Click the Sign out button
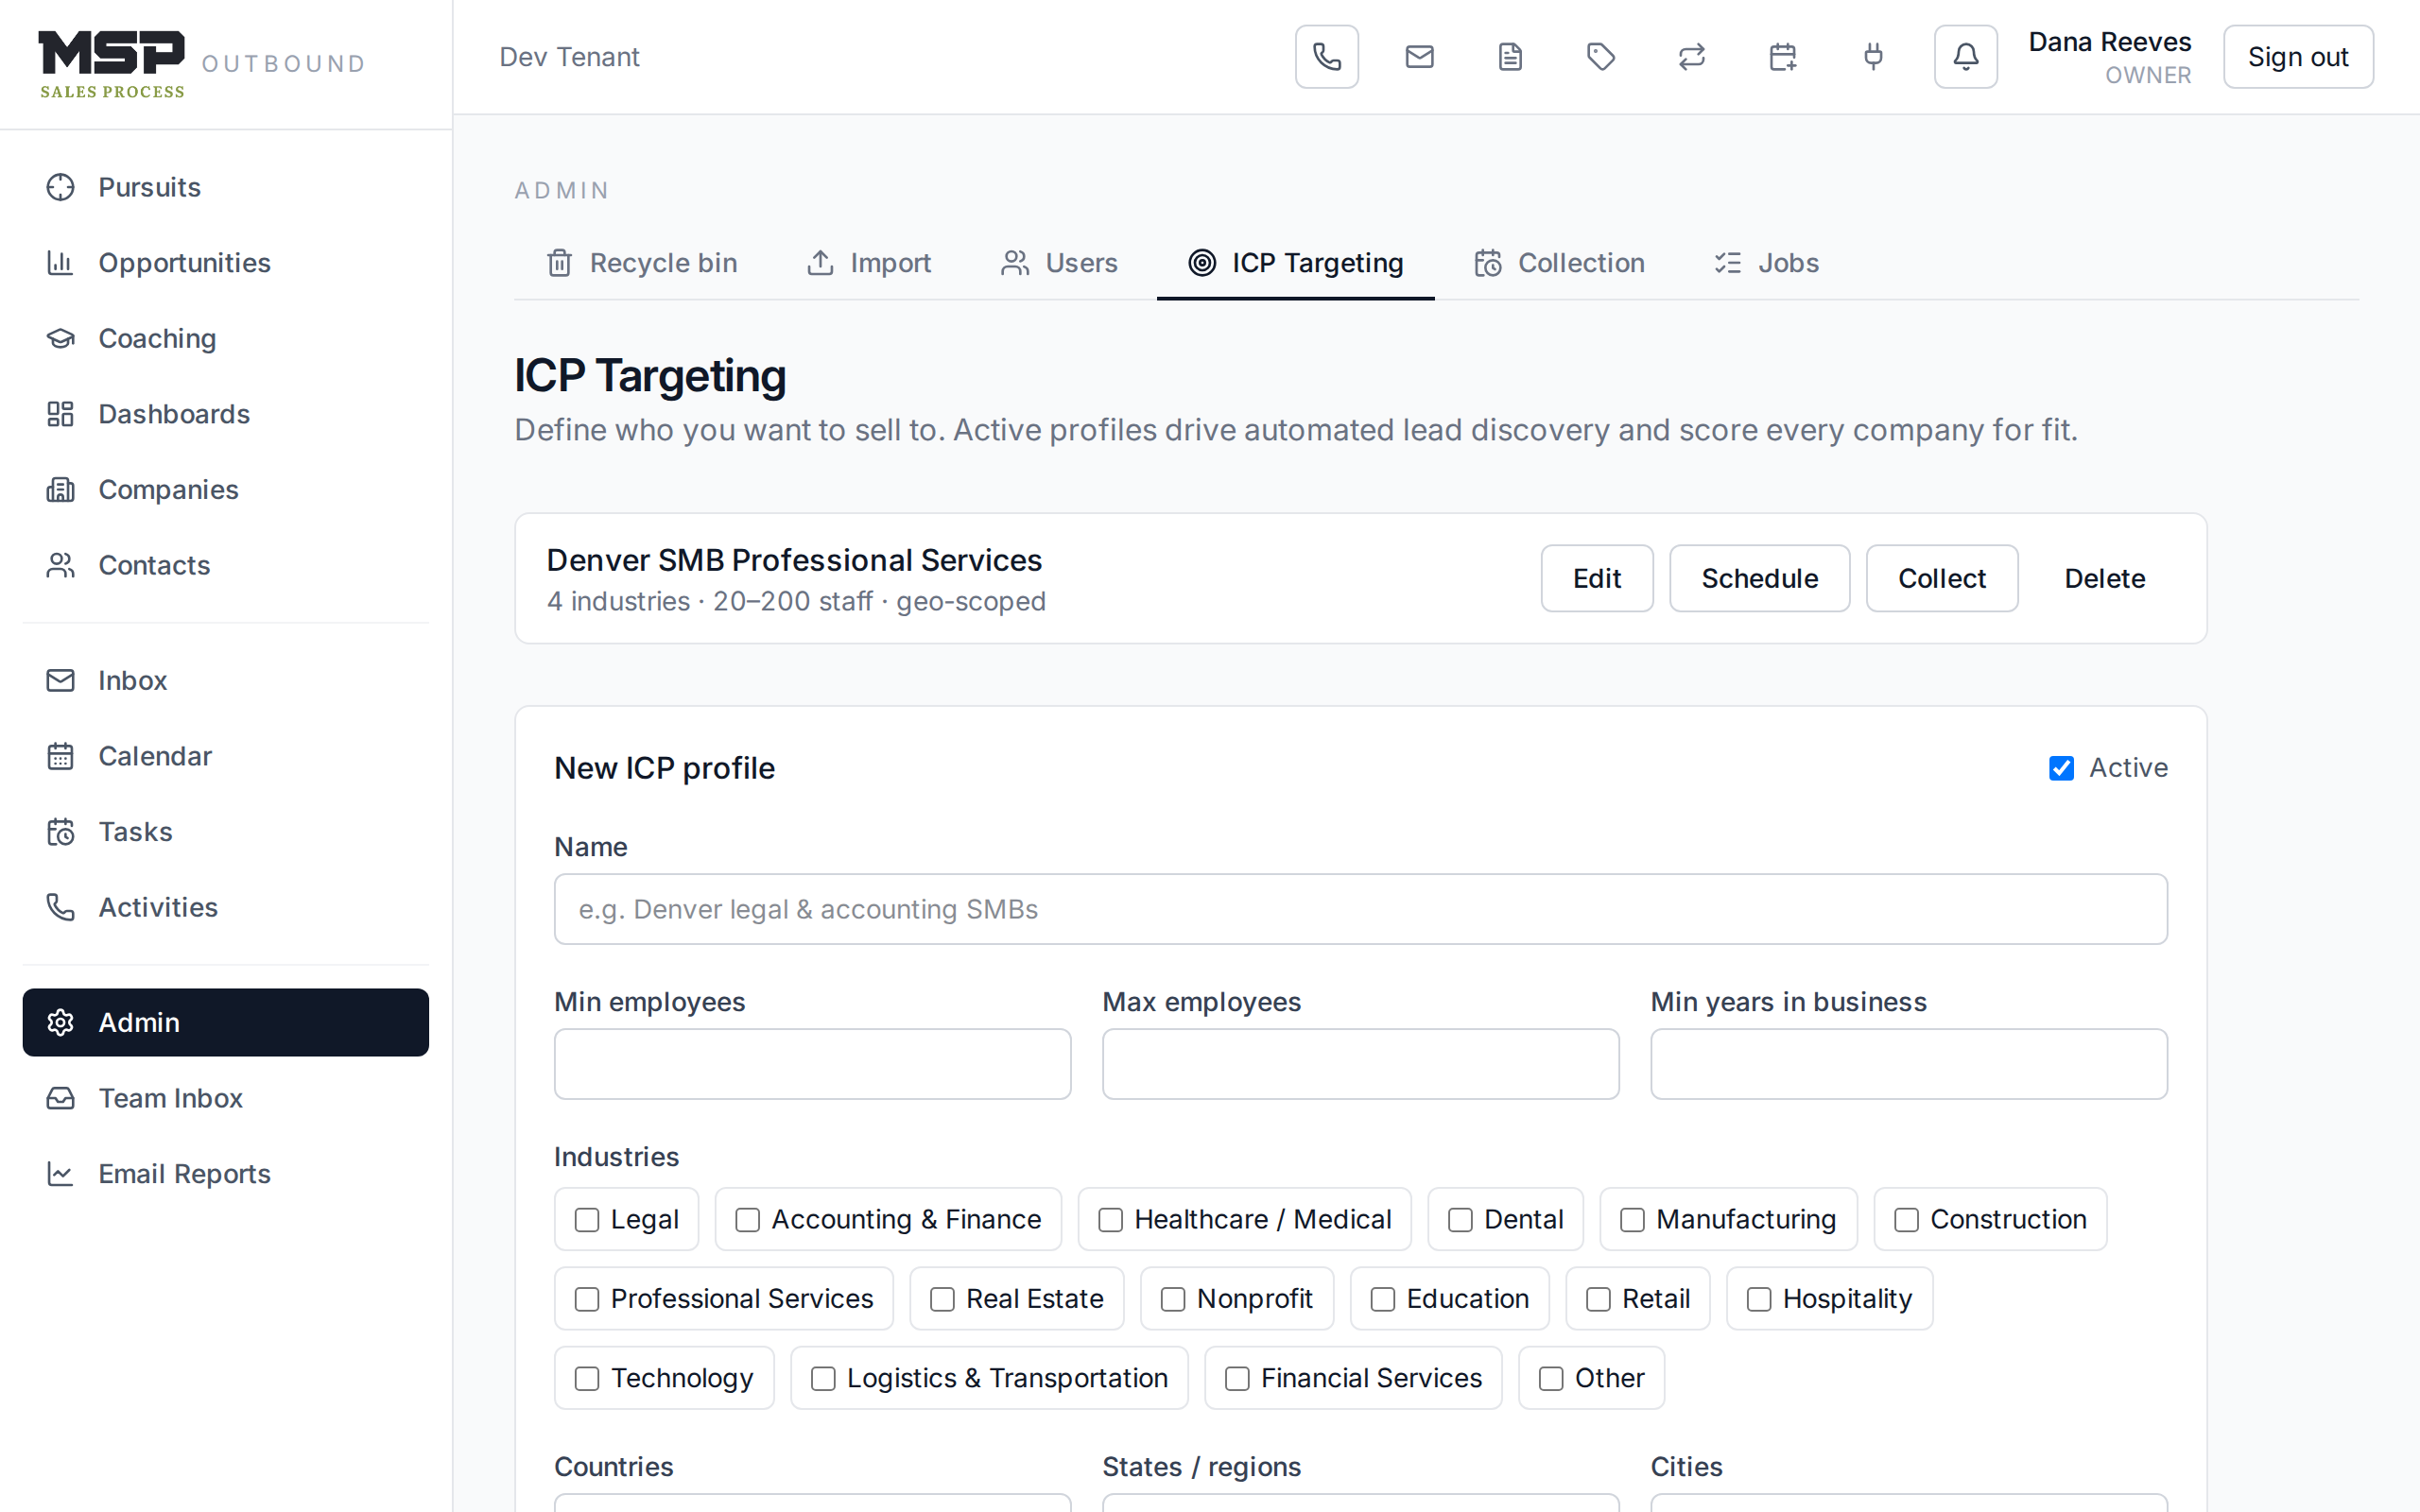 [2298, 57]
